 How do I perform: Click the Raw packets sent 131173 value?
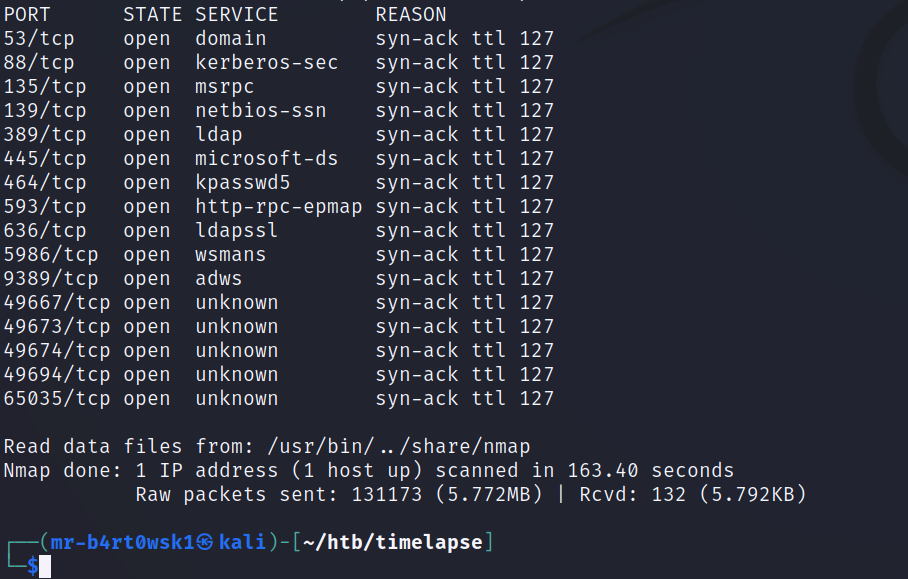coord(387,495)
